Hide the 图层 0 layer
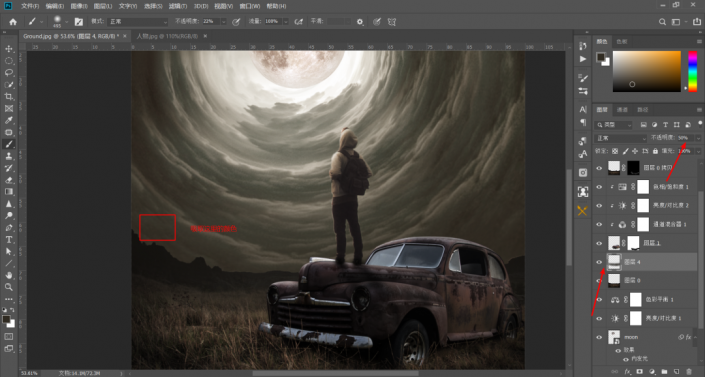The image size is (705, 377). [599, 280]
